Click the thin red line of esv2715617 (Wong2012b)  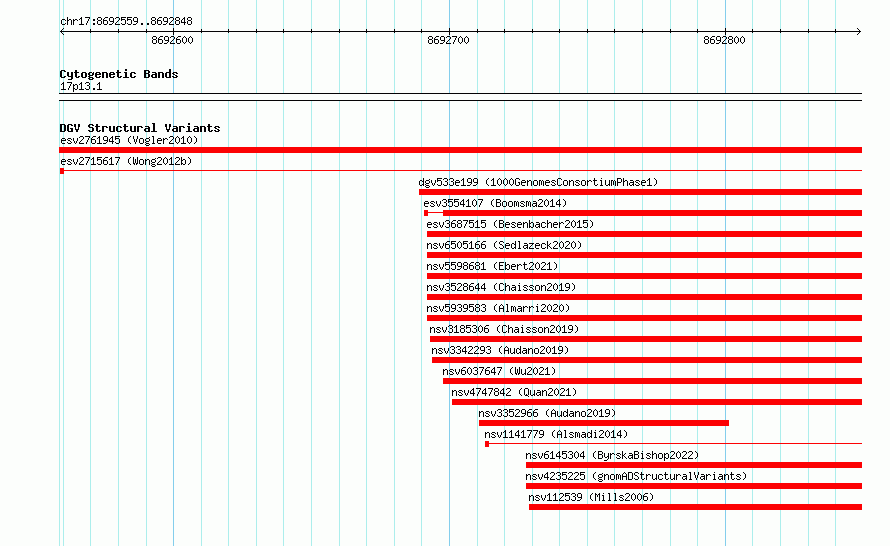(463, 170)
